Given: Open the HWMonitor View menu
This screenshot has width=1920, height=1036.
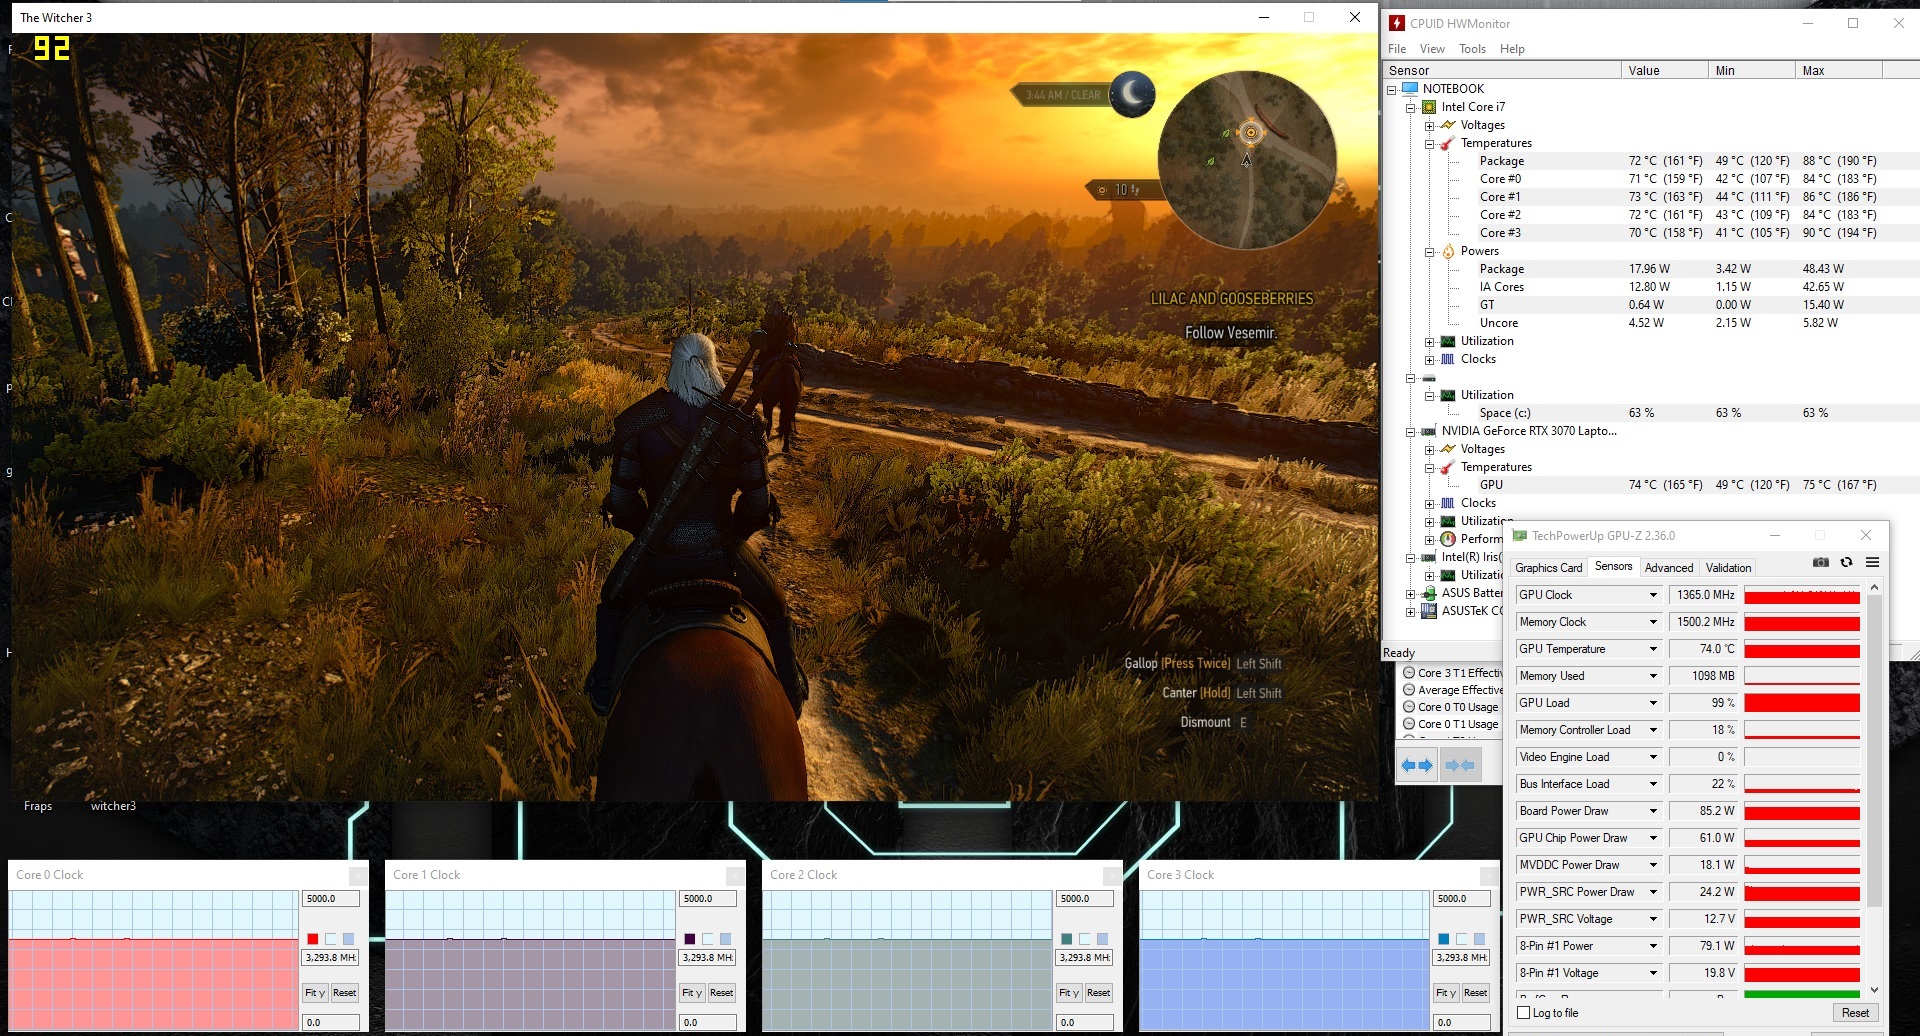Looking at the screenshot, I should pos(1432,49).
